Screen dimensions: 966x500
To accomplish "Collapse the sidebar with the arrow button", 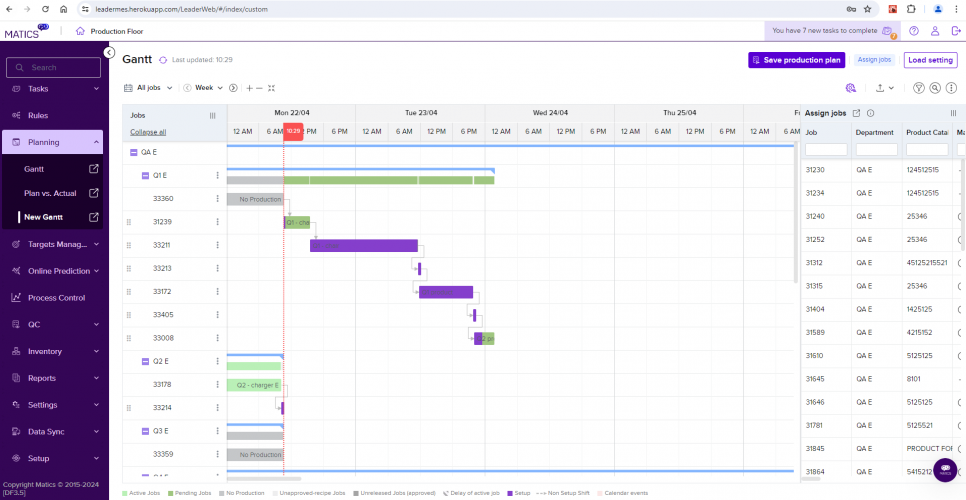I will pos(109,52).
